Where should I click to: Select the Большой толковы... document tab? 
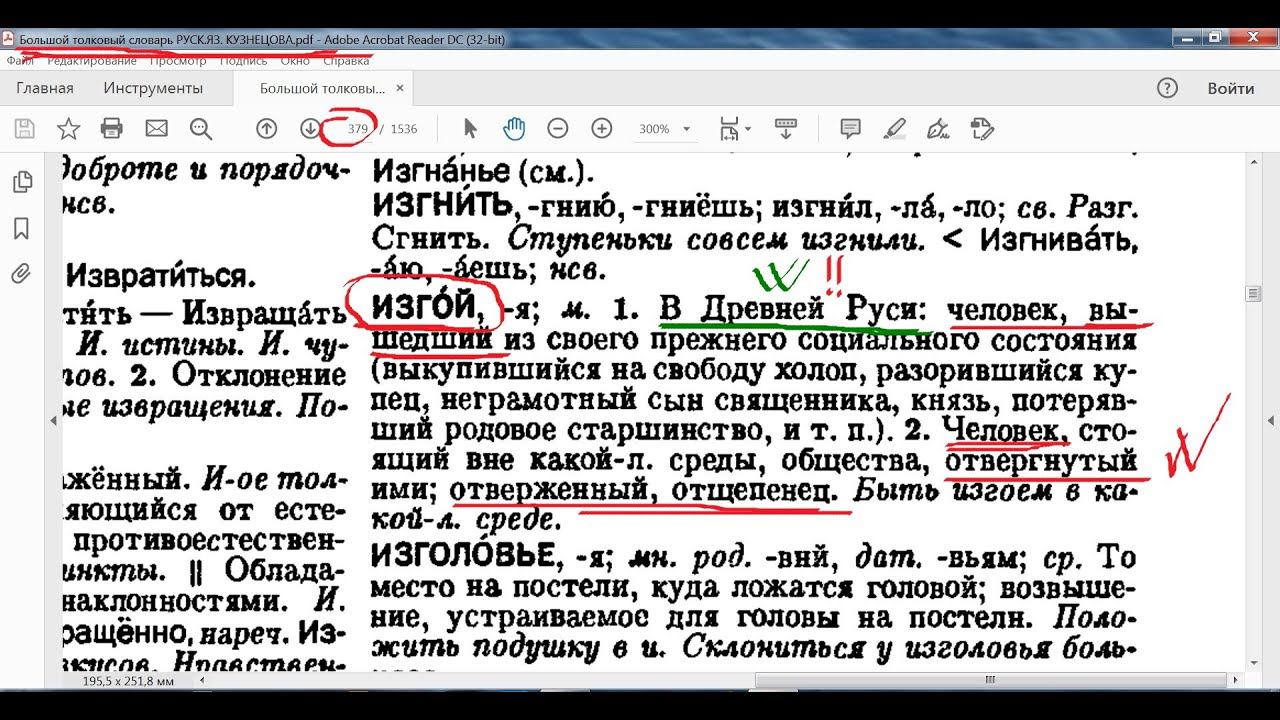(x=323, y=88)
